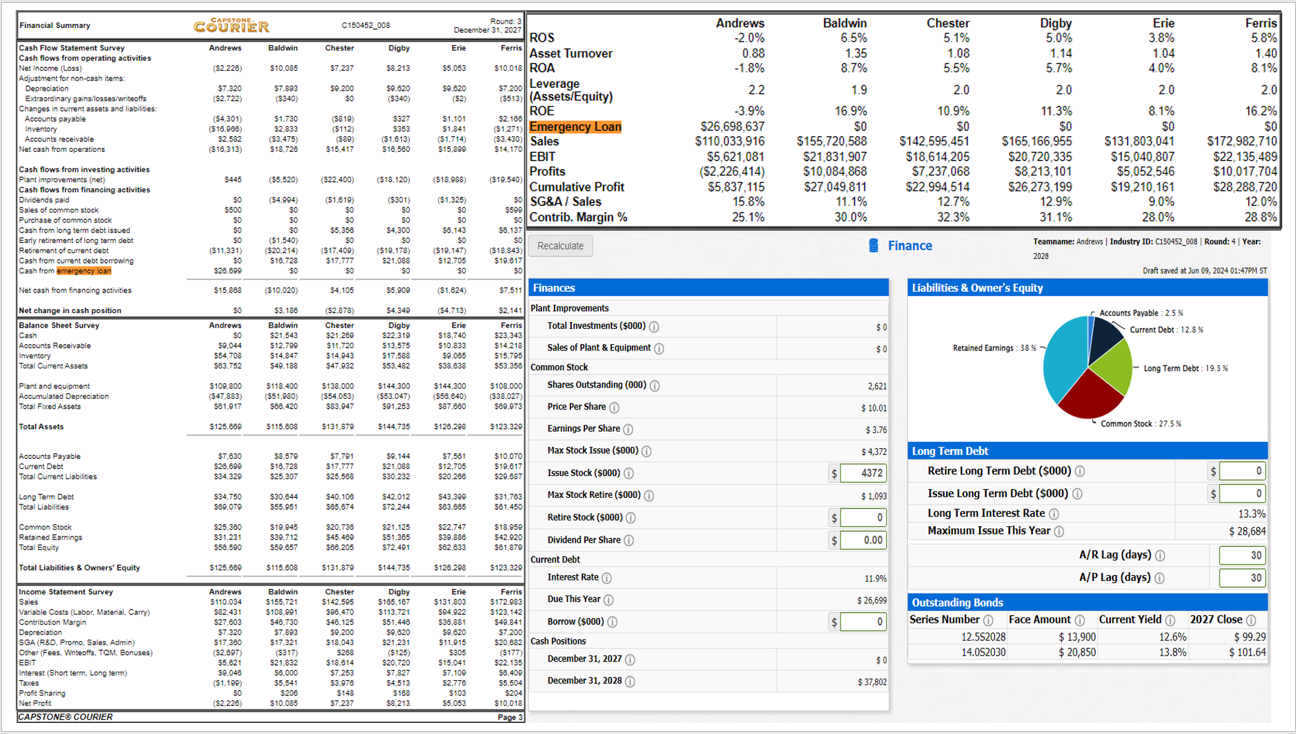Image resolution: width=1296 pixels, height=734 pixels.
Task: Show info for Maximum Issue This Year
Action: click(x=1059, y=532)
